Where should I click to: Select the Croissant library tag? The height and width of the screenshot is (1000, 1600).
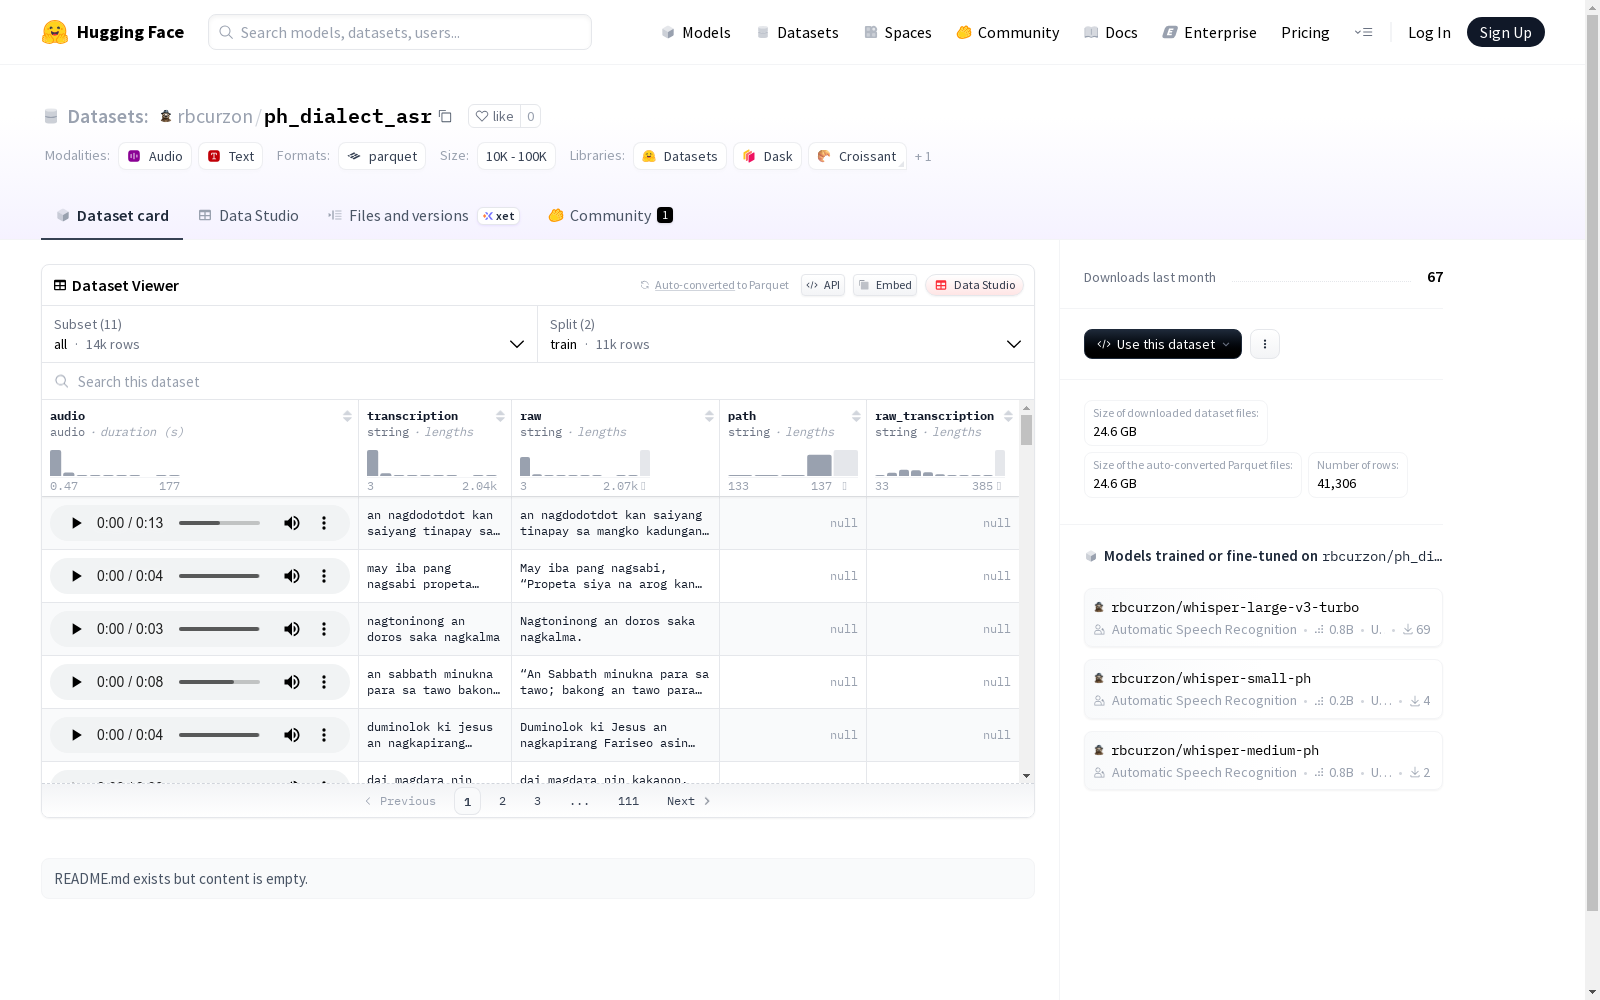(x=857, y=156)
